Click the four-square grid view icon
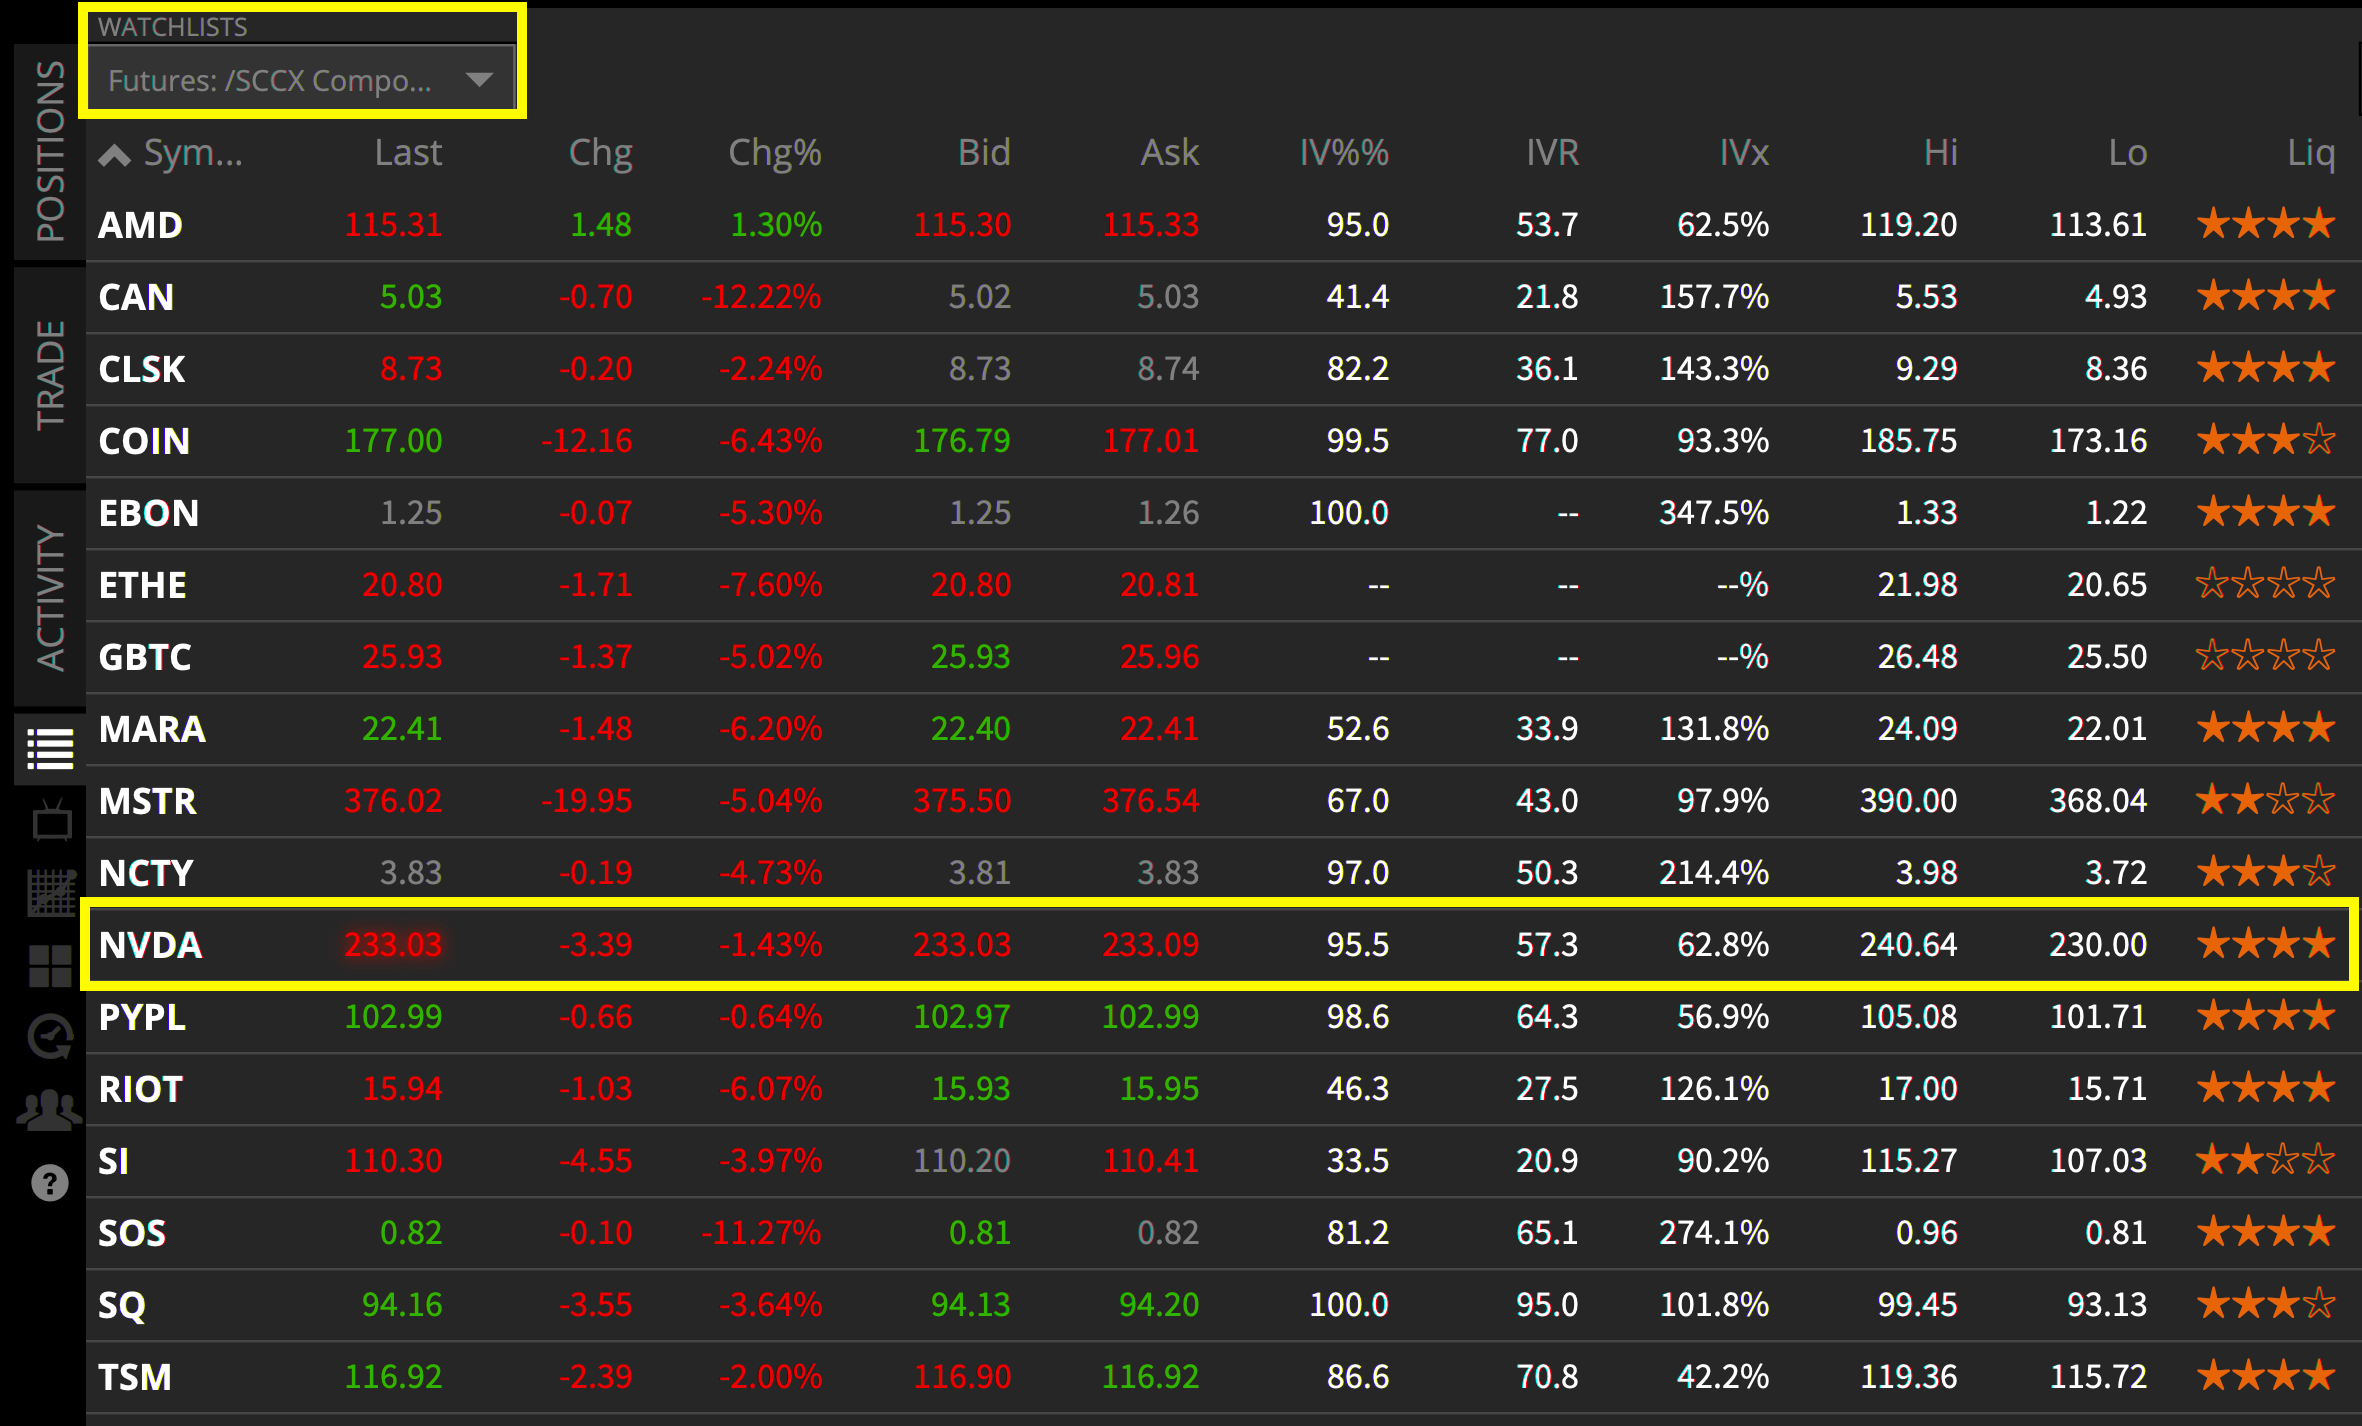Image resolution: width=2362 pixels, height=1426 pixels. [50, 966]
